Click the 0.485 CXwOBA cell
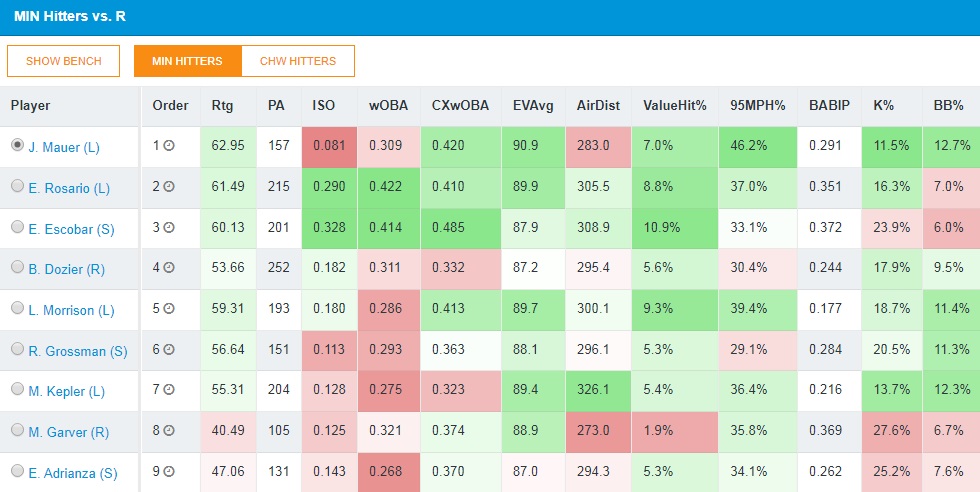 [461, 229]
